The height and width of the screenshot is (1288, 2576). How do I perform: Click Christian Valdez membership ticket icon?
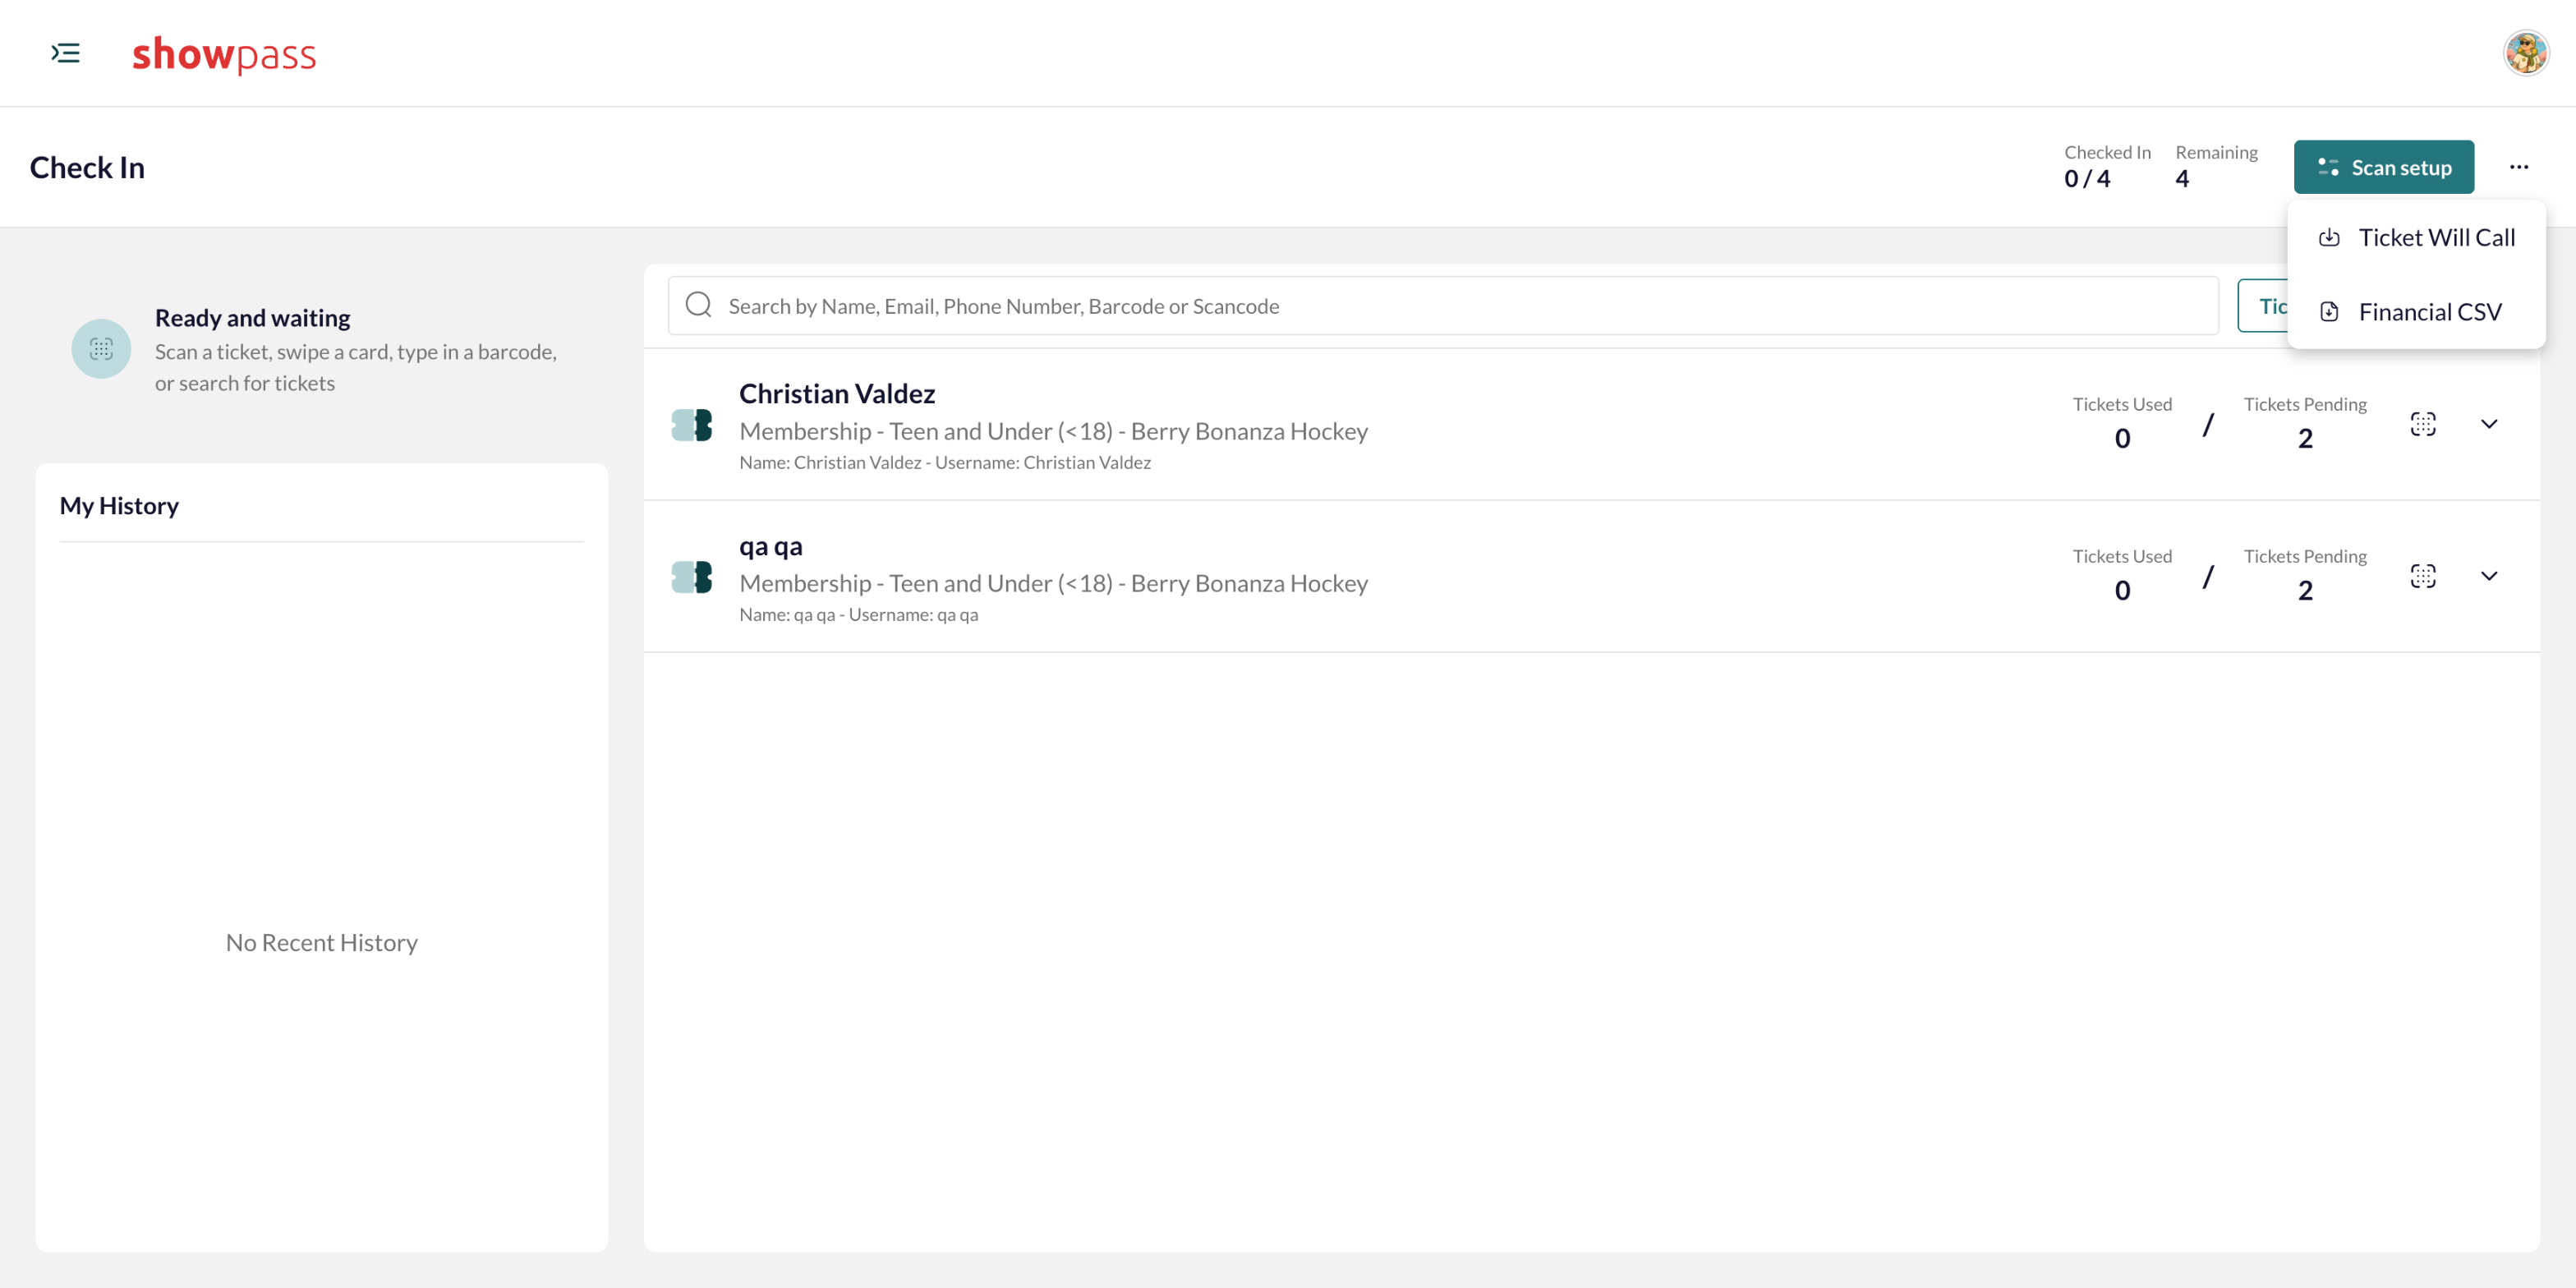click(691, 425)
